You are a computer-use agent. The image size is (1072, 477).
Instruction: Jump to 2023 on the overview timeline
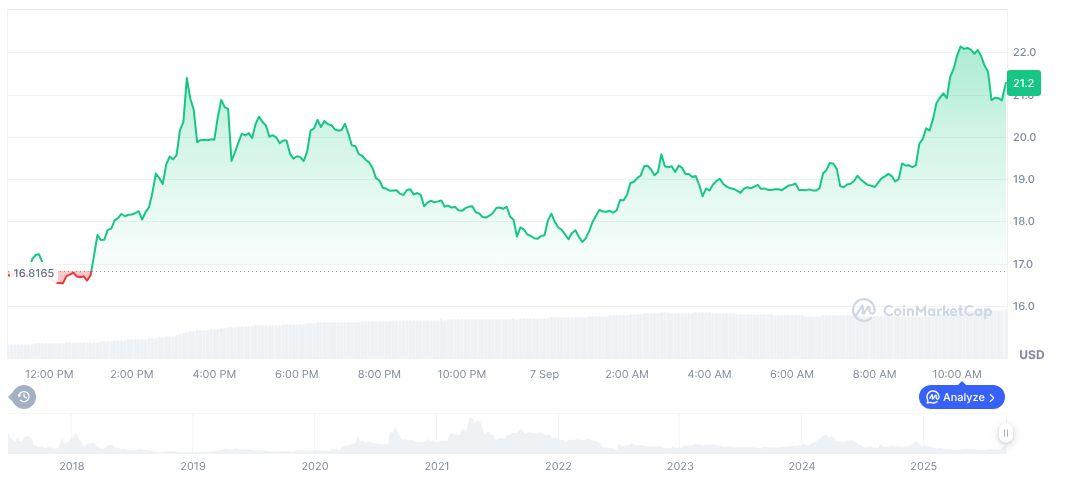680,466
